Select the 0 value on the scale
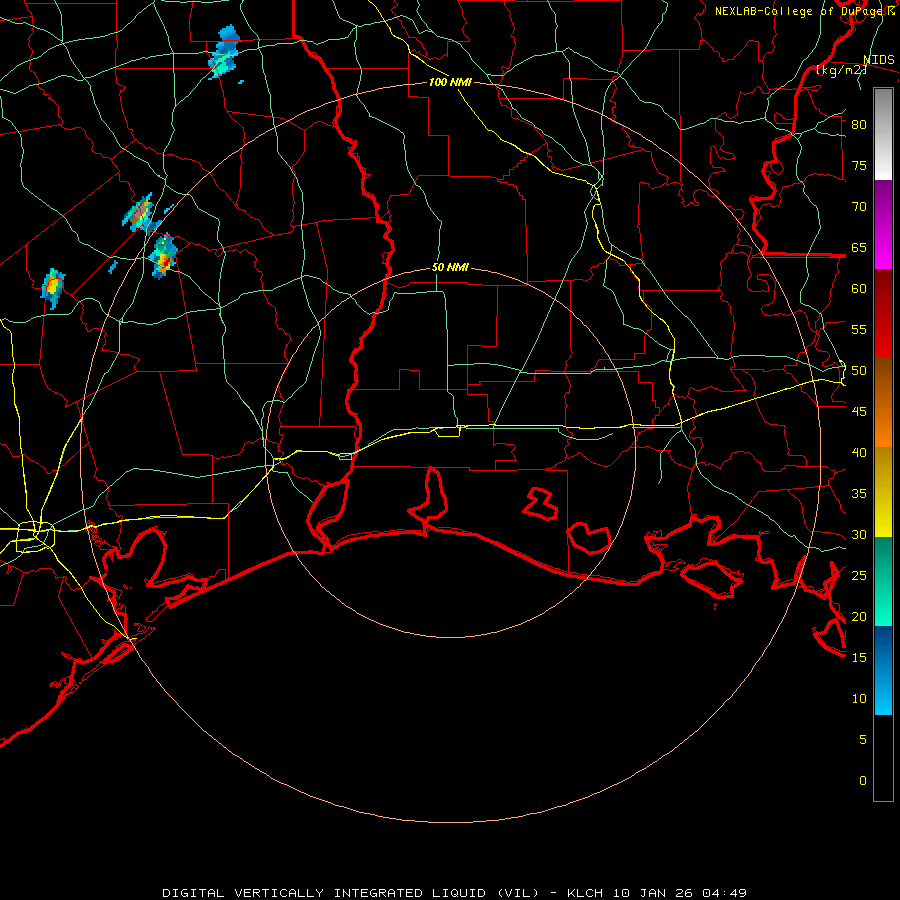This screenshot has height=900, width=900. [863, 781]
